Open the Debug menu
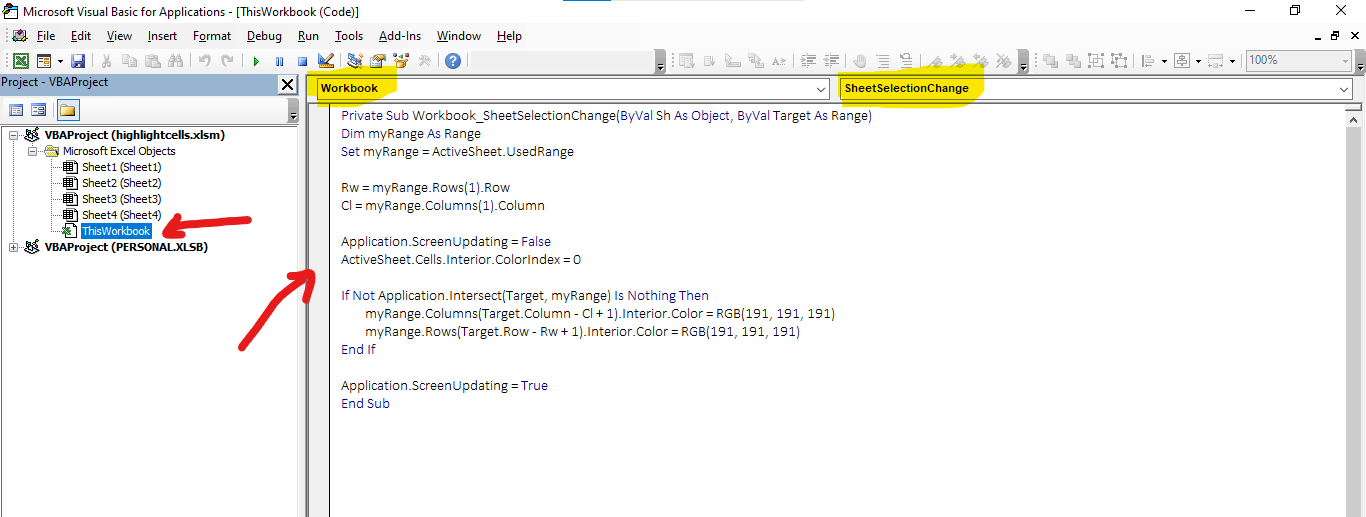The width and height of the screenshot is (1366, 517). [264, 36]
